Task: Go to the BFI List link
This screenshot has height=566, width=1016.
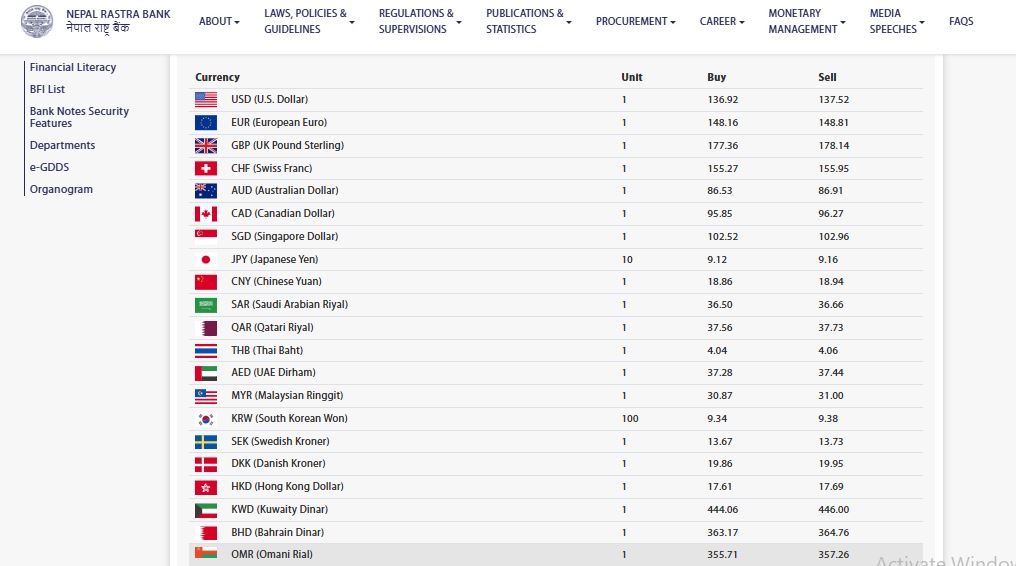Action: [x=48, y=89]
